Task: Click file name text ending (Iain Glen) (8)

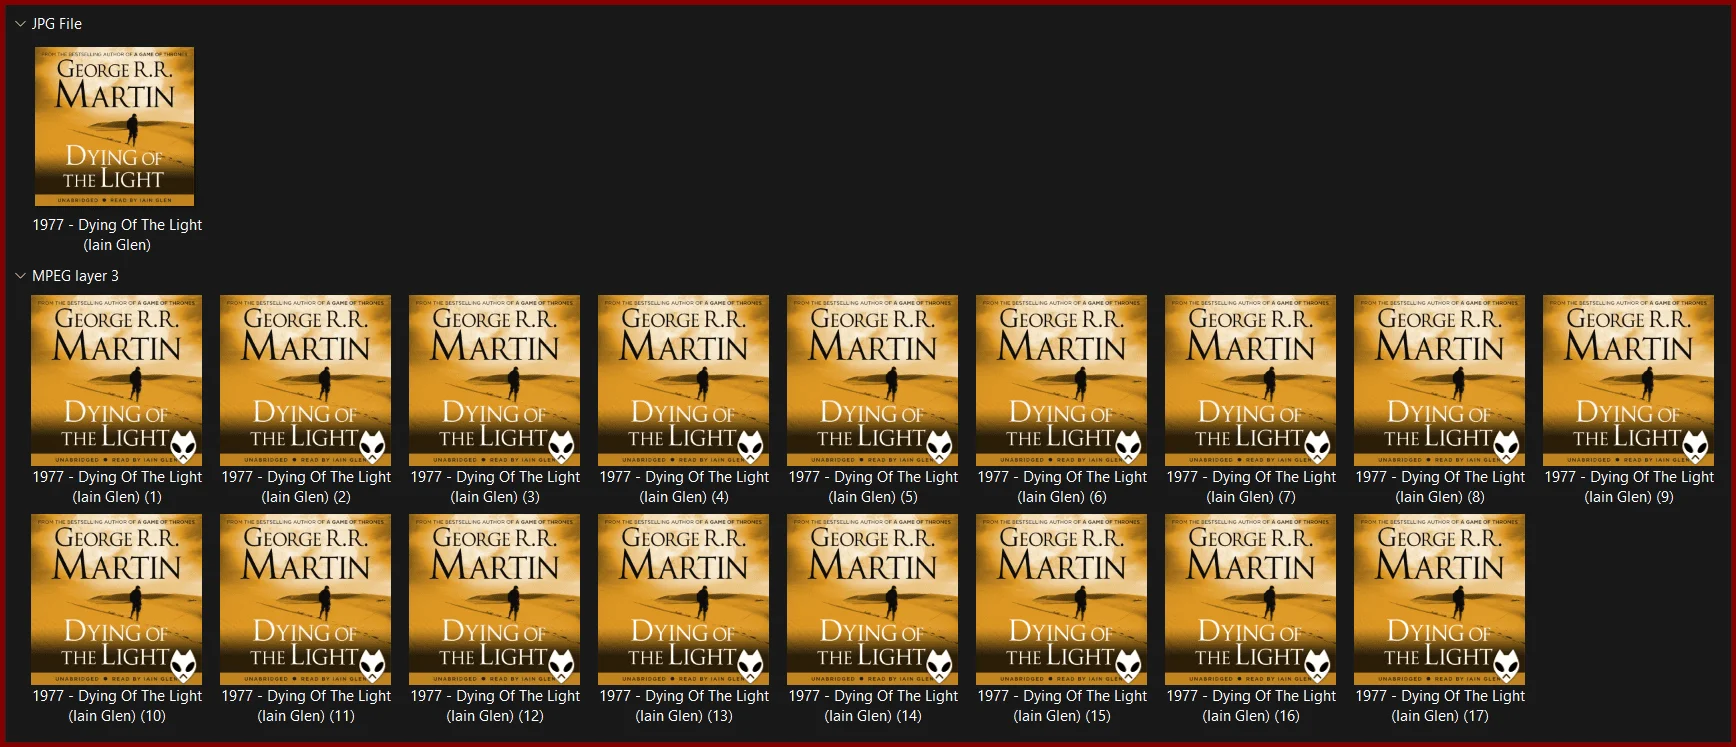Action: pyautogui.click(x=1440, y=487)
